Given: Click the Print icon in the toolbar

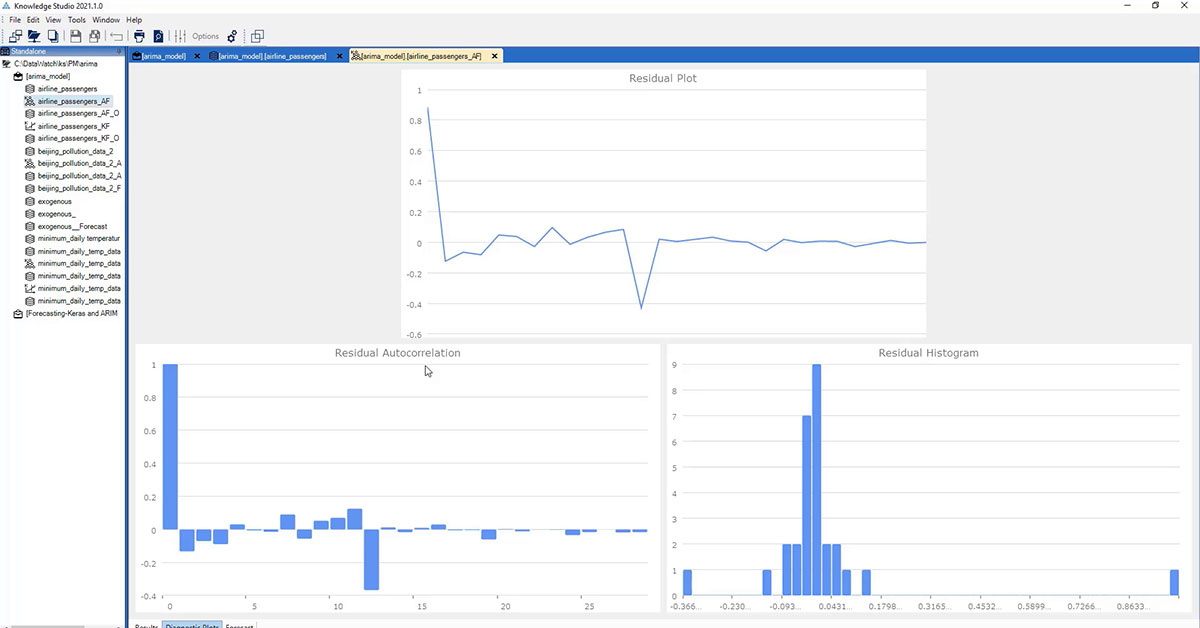Looking at the screenshot, I should tap(140, 36).
